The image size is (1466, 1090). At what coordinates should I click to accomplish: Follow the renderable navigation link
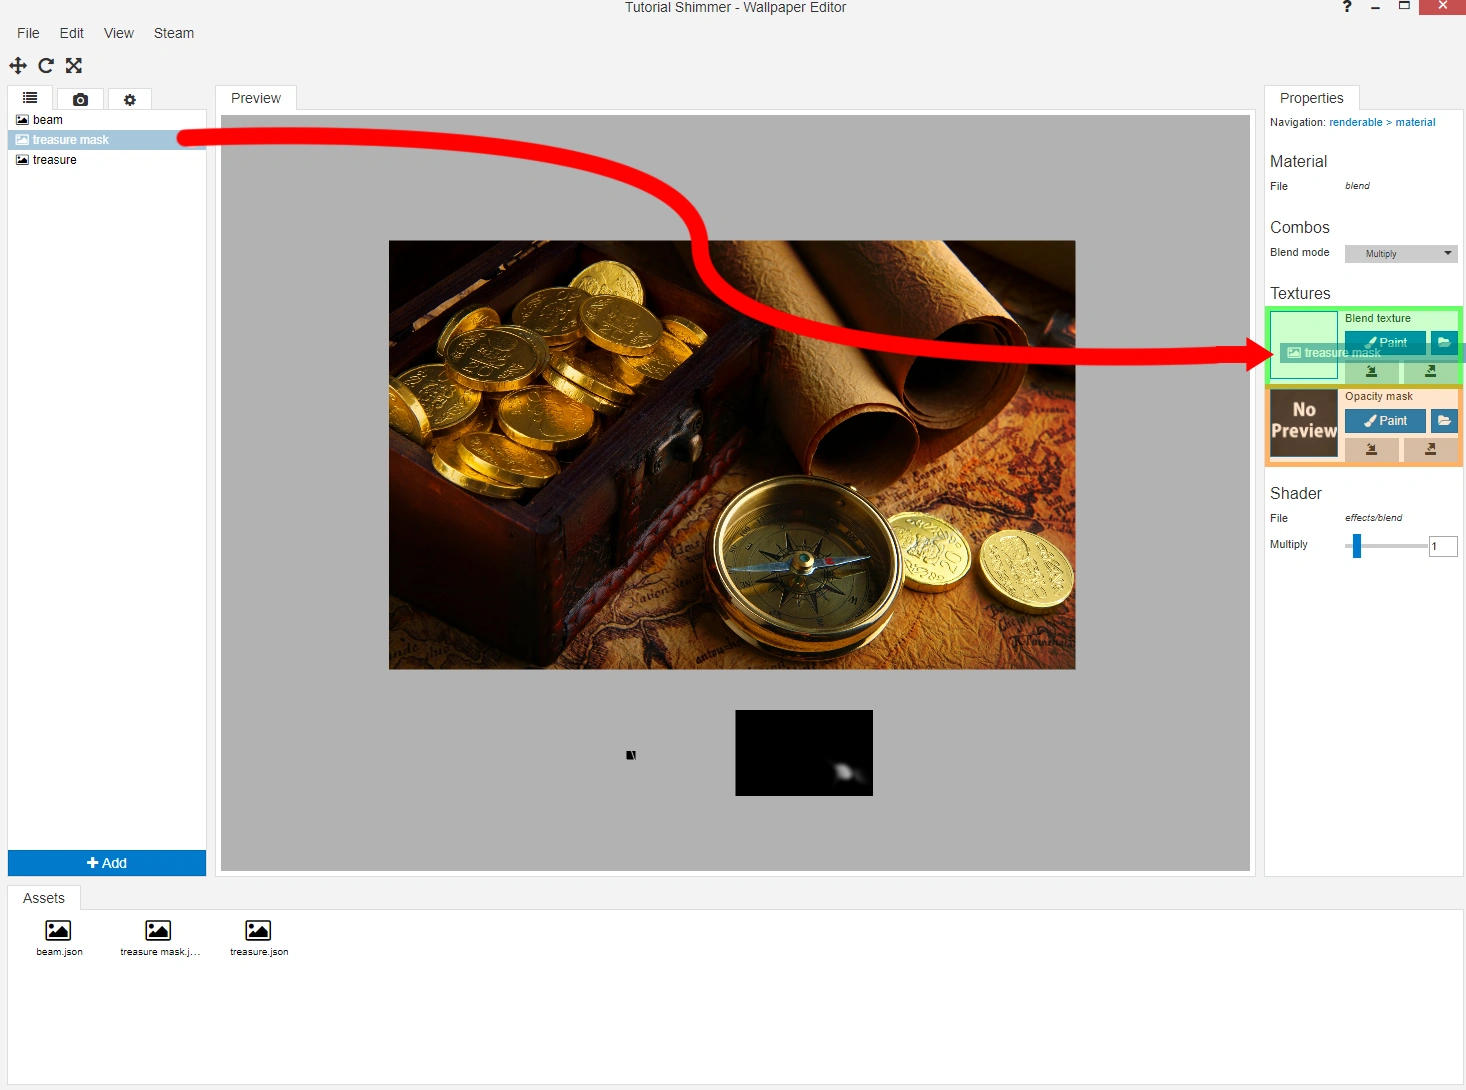(x=1355, y=123)
